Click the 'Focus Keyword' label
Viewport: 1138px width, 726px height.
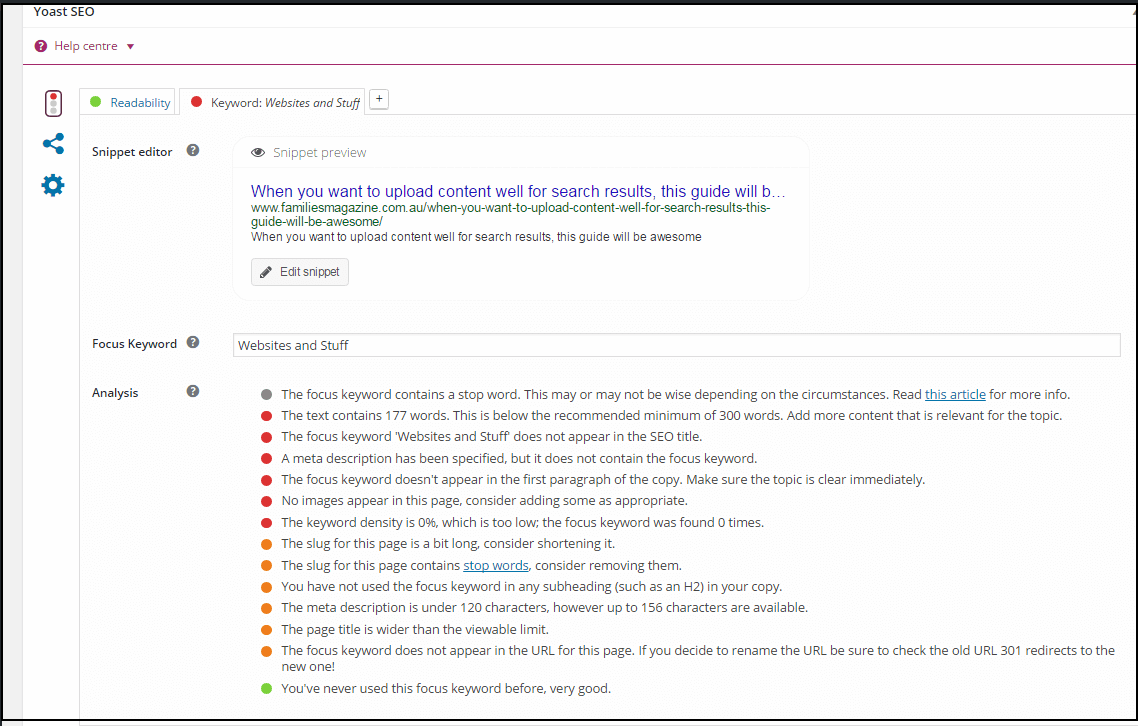click(x=134, y=343)
